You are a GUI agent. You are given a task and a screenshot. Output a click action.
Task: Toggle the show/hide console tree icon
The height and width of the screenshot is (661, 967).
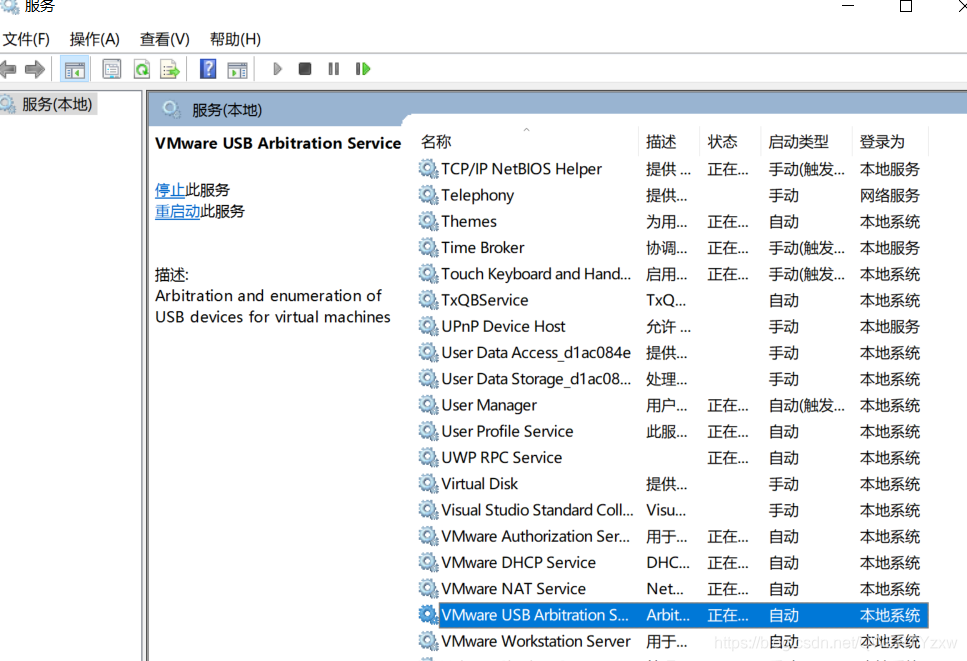[75, 69]
